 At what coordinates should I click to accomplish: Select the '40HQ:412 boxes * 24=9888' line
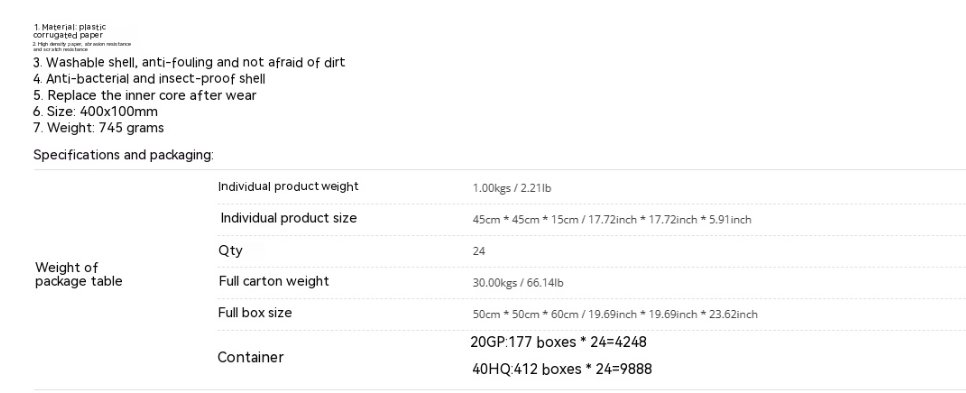pyautogui.click(x=562, y=369)
